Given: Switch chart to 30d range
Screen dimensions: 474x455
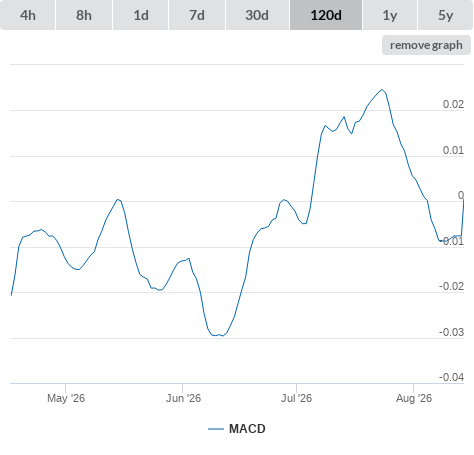Looking at the screenshot, I should [257, 15].
